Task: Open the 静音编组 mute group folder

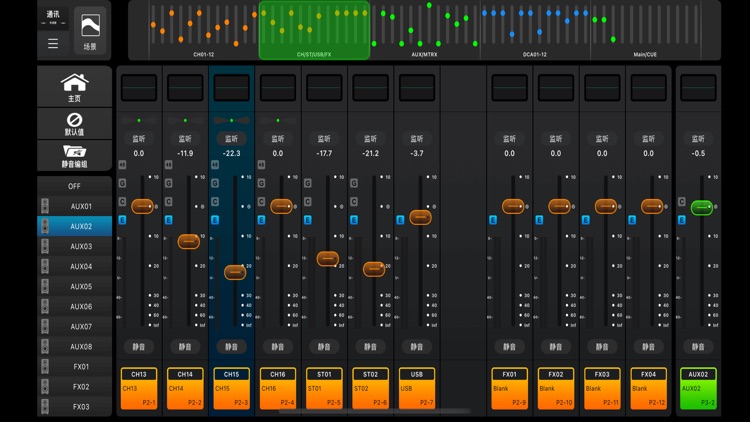Action: pyautogui.click(x=74, y=156)
